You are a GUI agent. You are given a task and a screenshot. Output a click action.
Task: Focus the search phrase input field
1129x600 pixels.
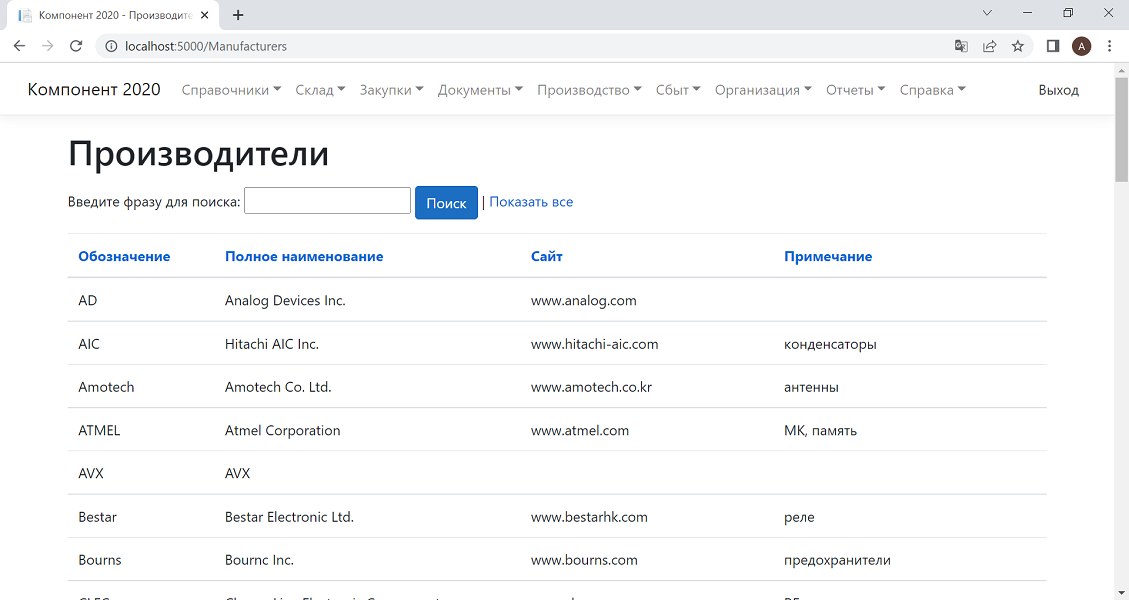[x=328, y=200]
